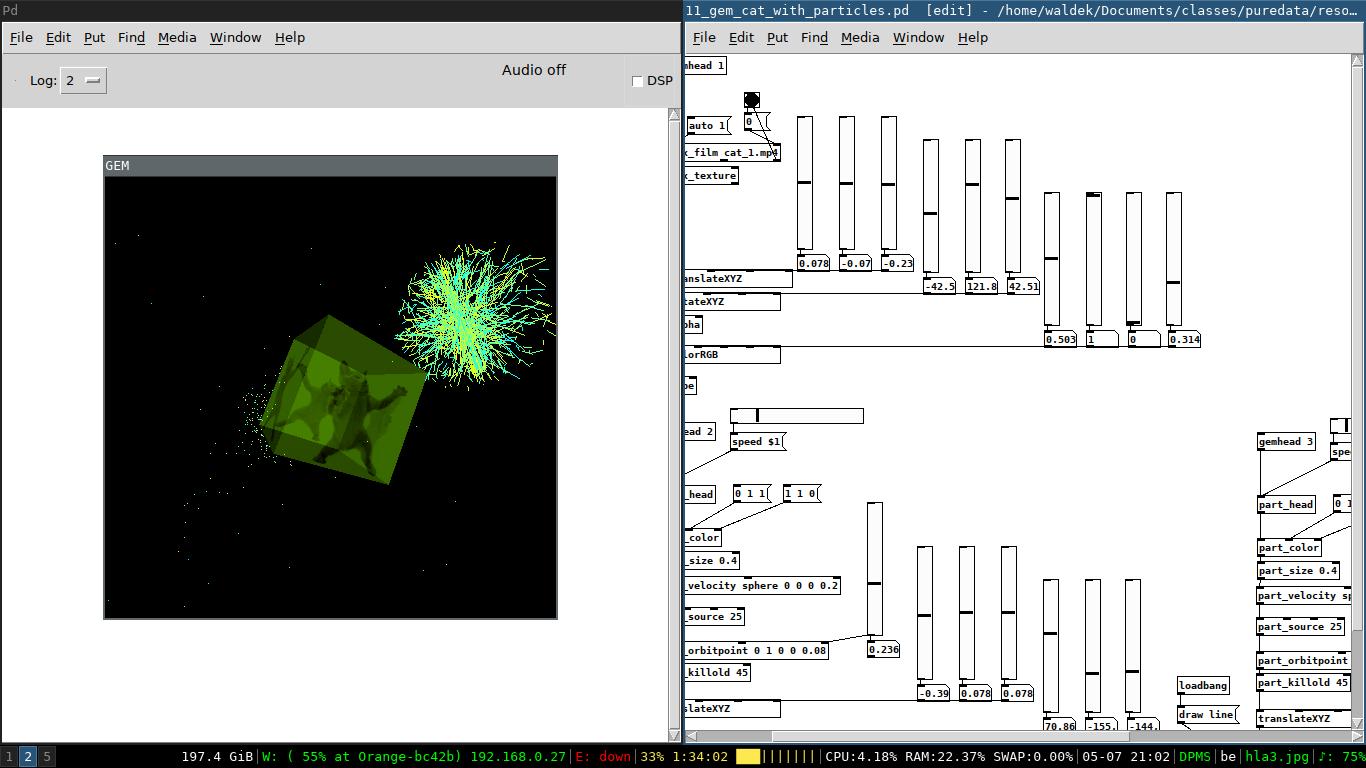
Task: Open Help menu in Pd main window
Action: 290,37
